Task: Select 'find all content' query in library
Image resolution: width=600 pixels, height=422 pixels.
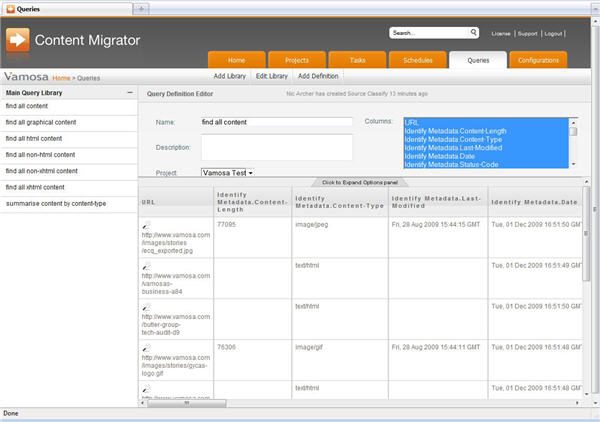Action: tap(68, 106)
